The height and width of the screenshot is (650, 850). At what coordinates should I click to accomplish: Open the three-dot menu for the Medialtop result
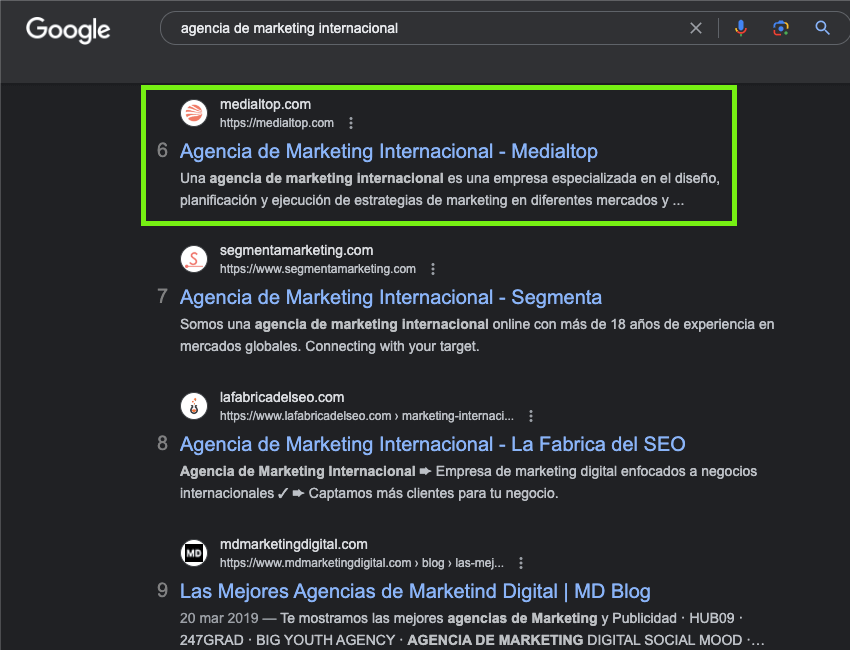pyautogui.click(x=351, y=122)
